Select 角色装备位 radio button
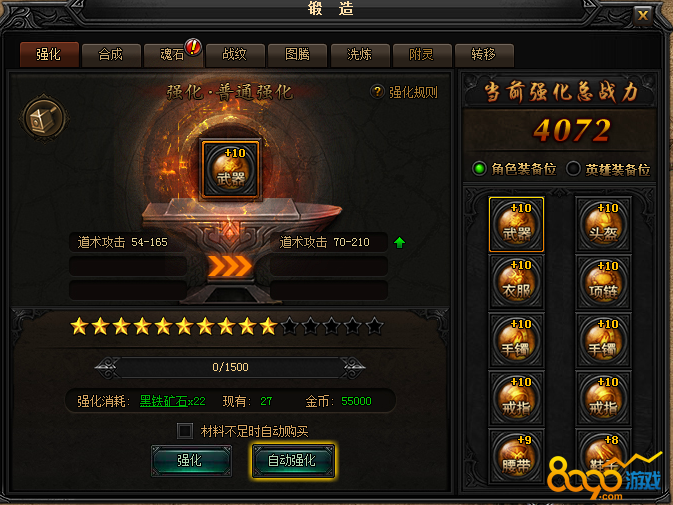Screen dimensions: 673x505 coord(479,169)
